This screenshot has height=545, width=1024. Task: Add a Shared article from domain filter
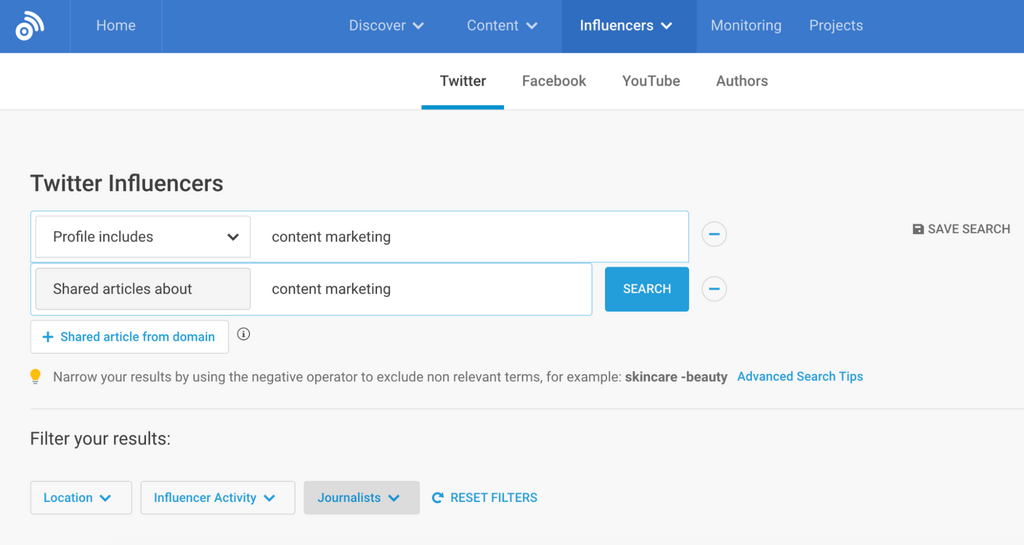click(x=129, y=337)
